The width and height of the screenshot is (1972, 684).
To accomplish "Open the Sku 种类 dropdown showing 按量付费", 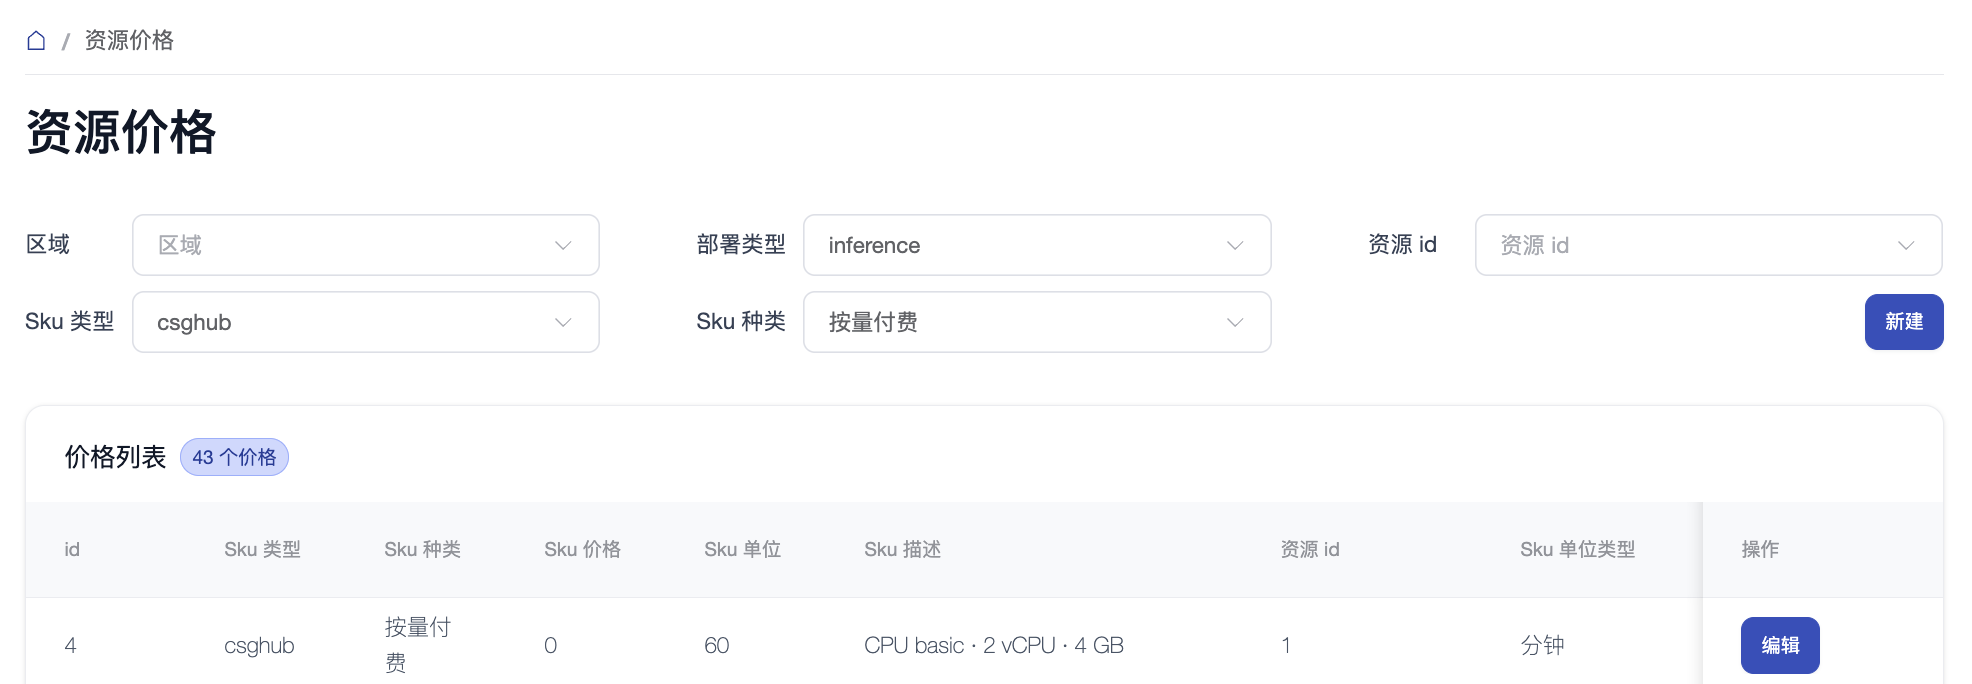I will tap(1037, 322).
